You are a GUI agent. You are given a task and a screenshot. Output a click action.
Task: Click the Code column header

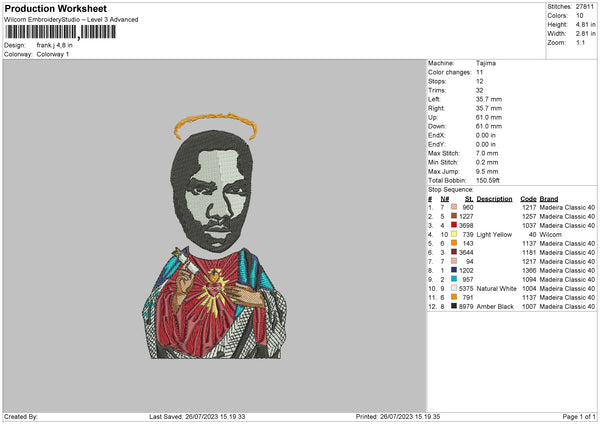(528, 198)
